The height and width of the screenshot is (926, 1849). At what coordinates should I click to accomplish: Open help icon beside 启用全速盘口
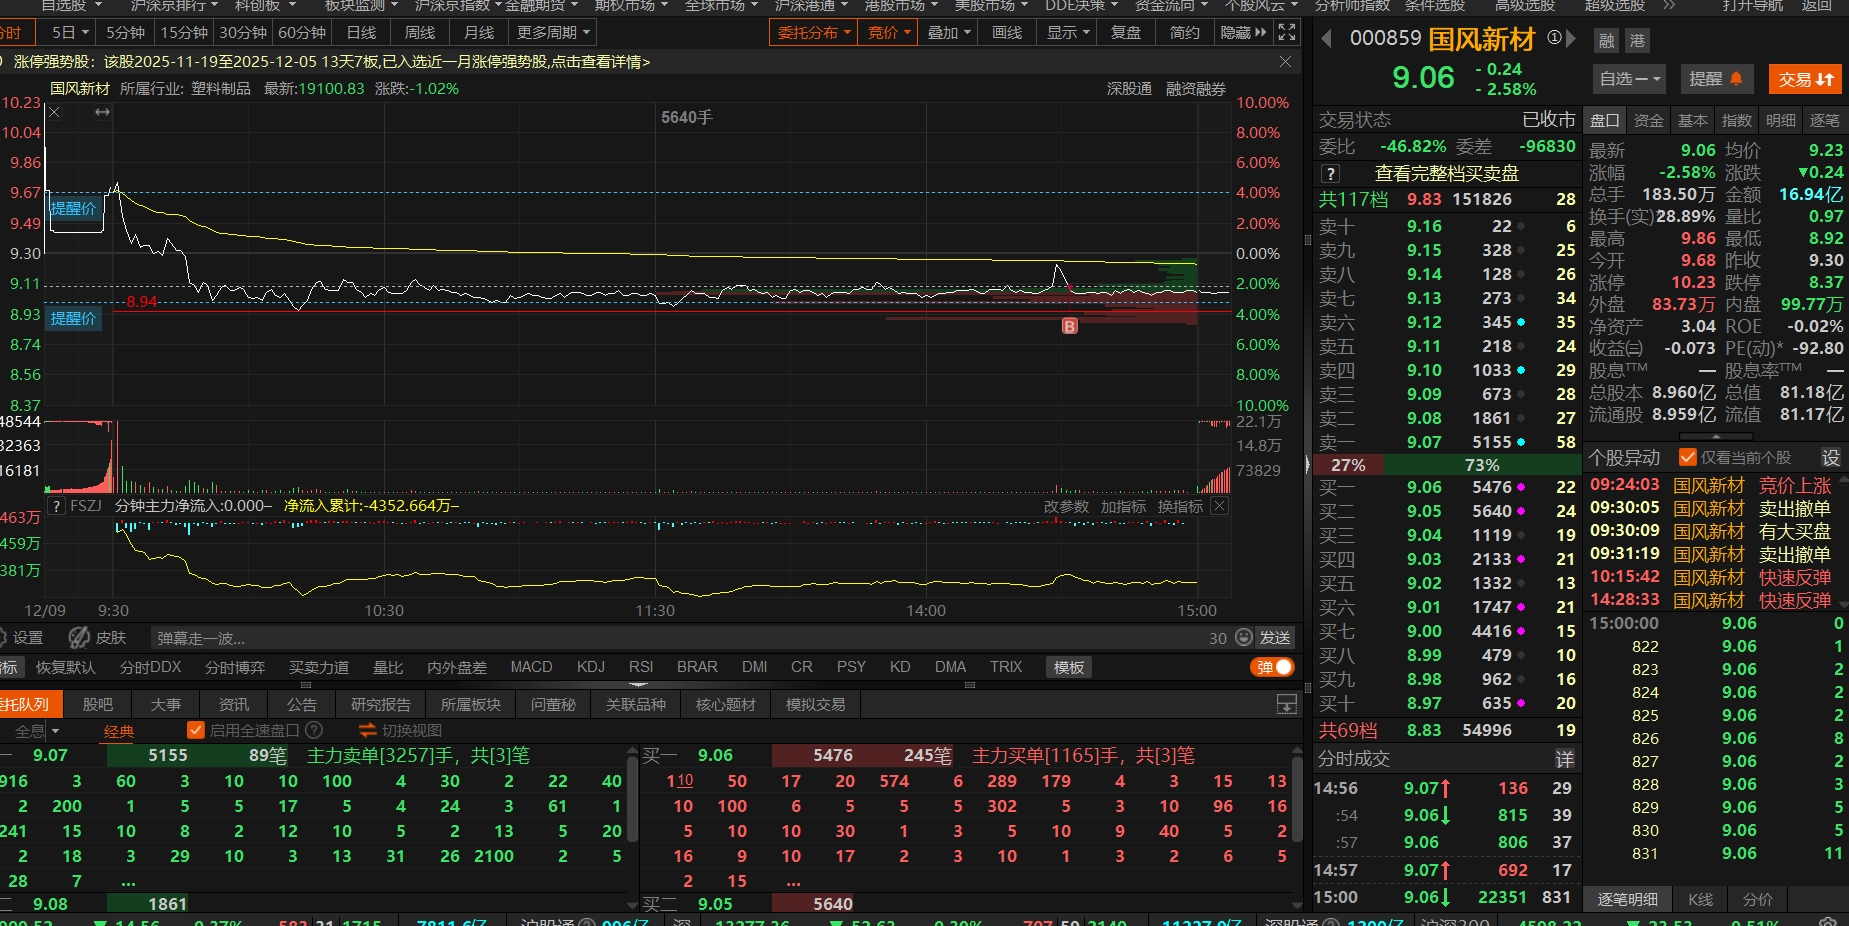pyautogui.click(x=314, y=730)
